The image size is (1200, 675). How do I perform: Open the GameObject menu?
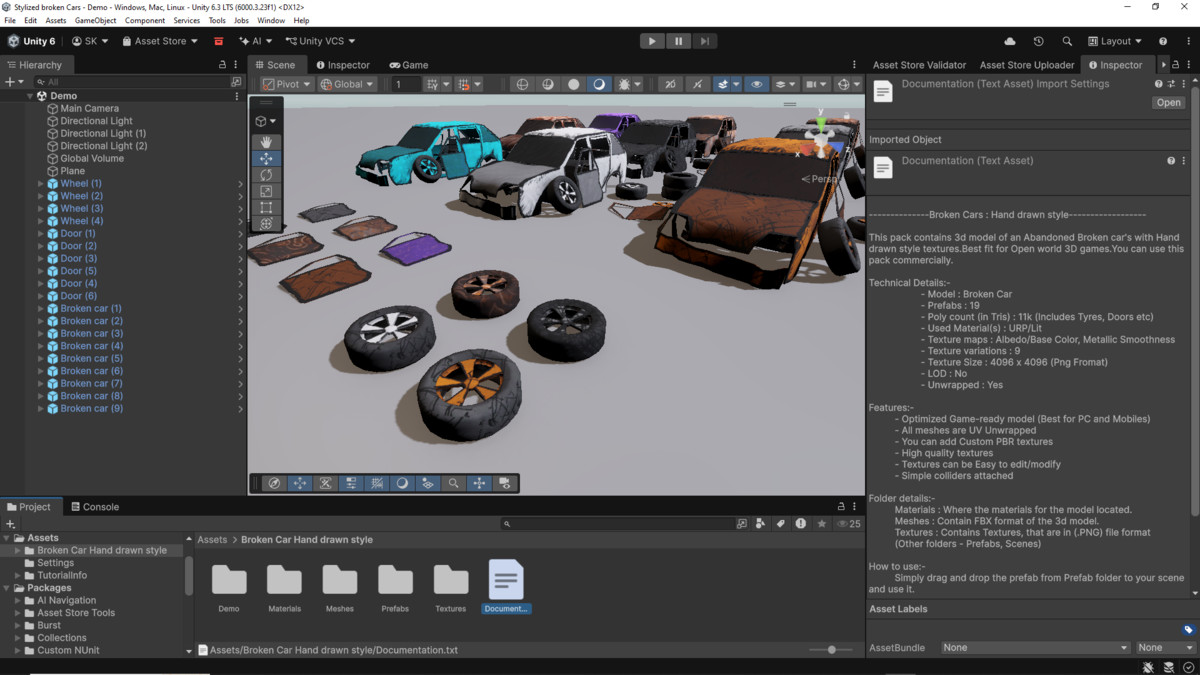tap(95, 20)
